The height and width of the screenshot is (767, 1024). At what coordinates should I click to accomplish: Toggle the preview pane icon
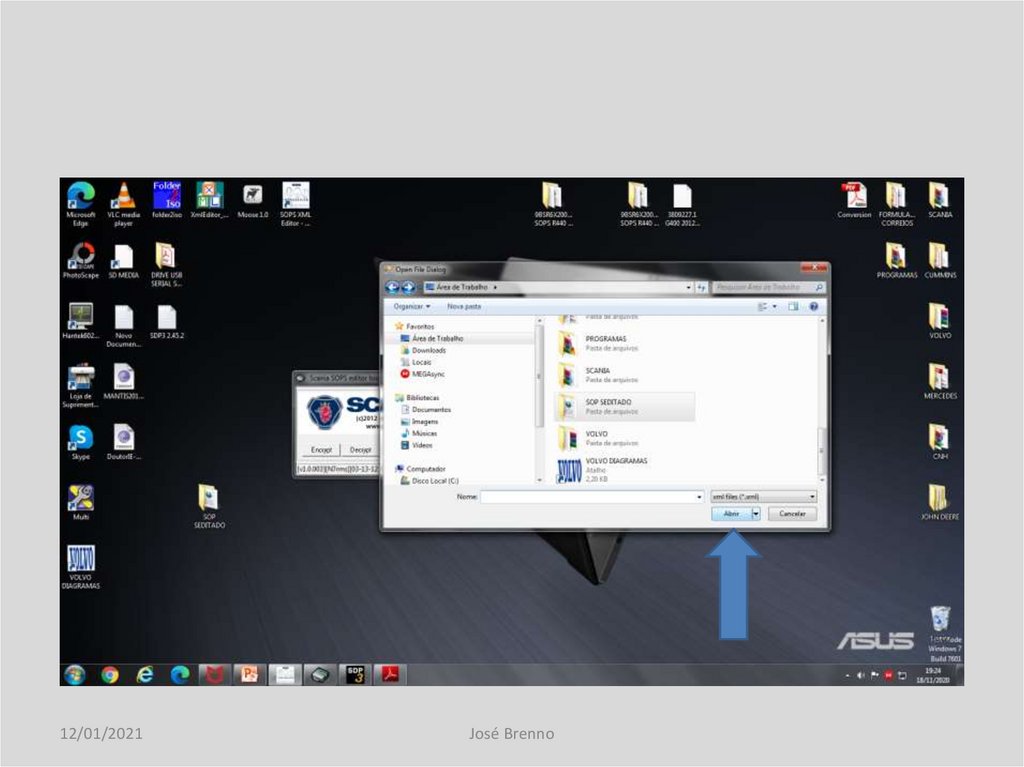tap(793, 306)
